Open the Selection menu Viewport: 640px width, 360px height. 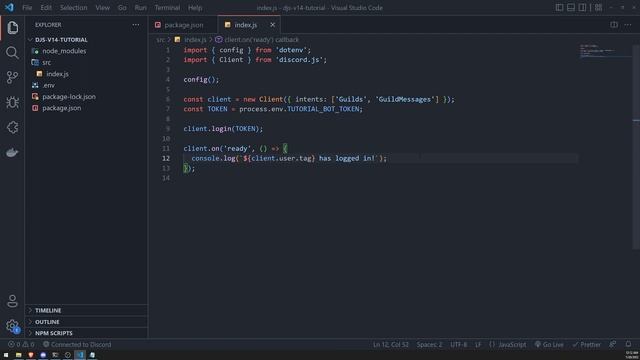click(73, 7)
